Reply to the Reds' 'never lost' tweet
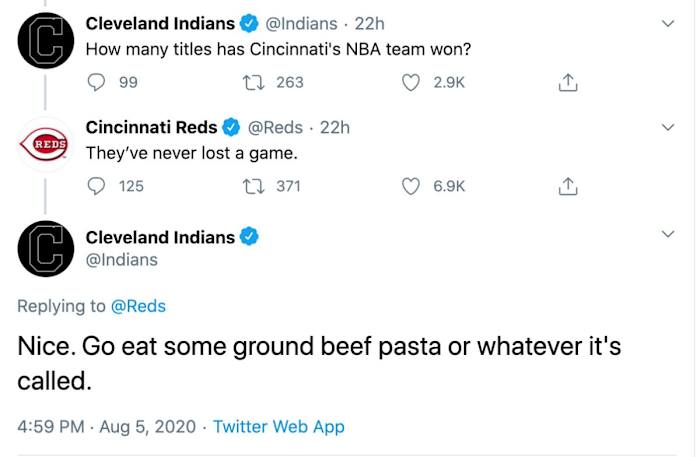700x457 pixels. coord(97,185)
